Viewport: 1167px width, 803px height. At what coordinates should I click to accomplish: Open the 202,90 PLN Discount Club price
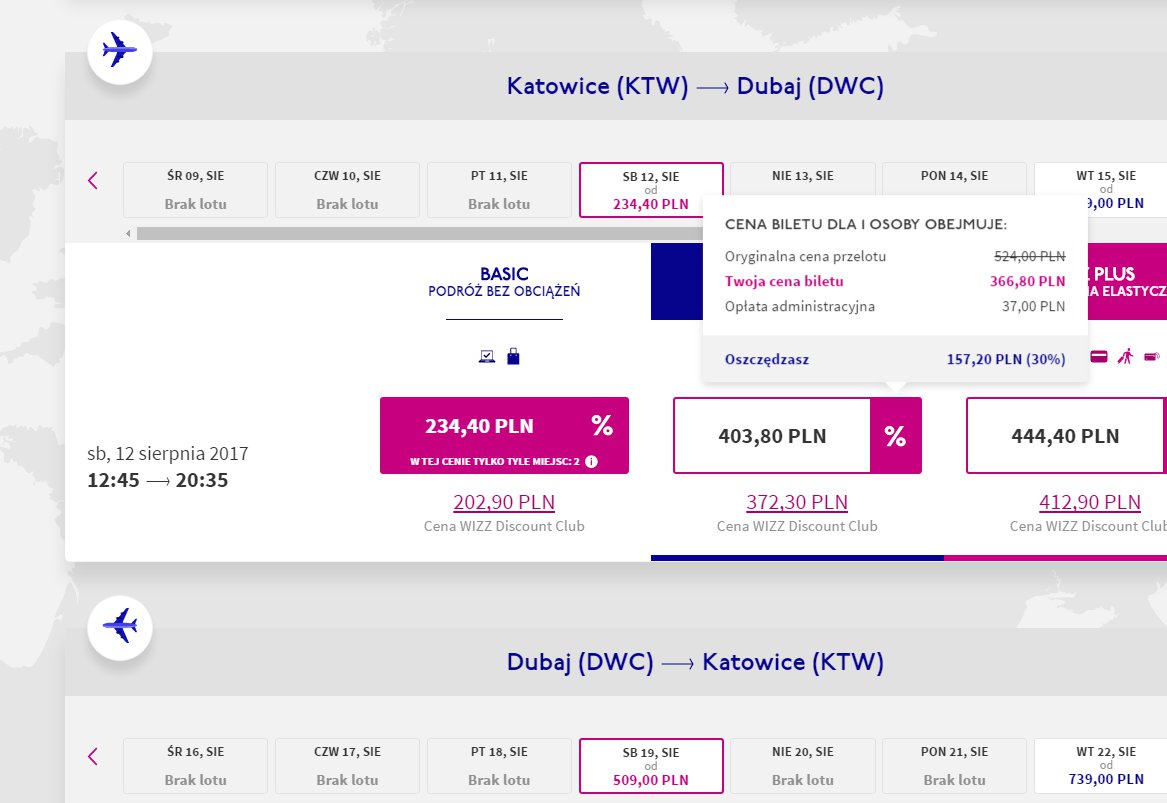point(505,502)
